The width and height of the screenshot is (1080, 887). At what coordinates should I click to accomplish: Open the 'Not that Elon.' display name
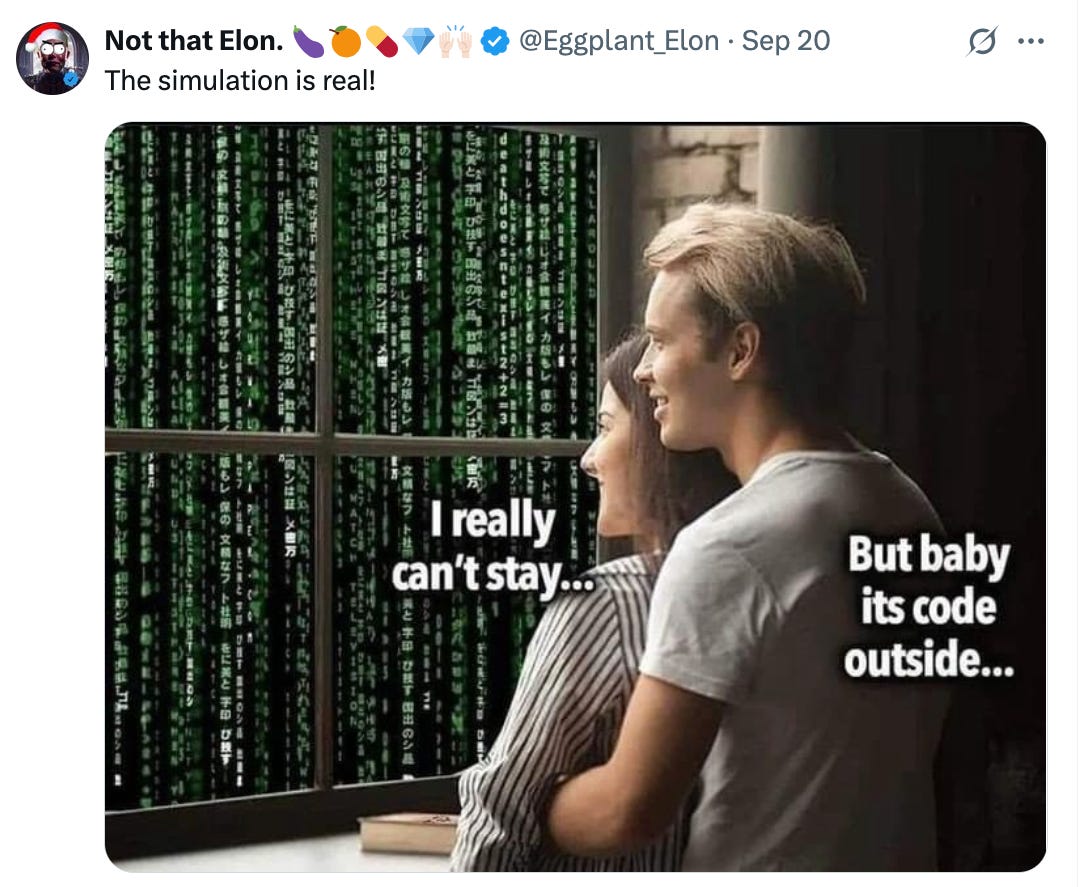pos(194,41)
